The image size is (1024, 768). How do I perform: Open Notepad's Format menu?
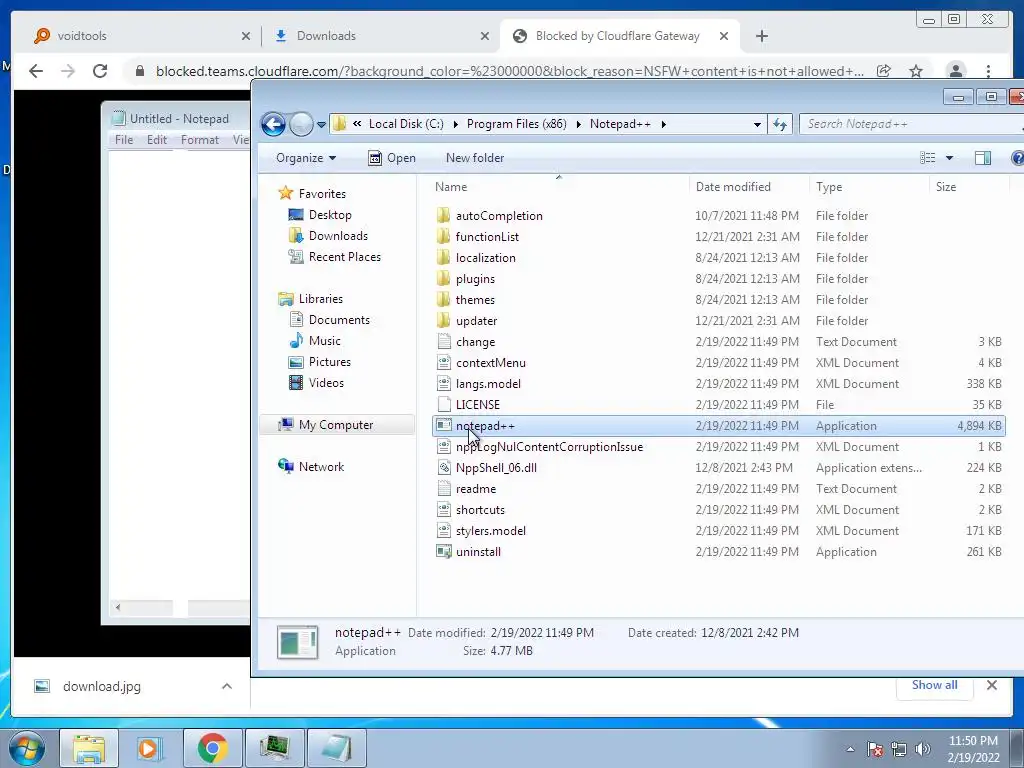pos(200,140)
